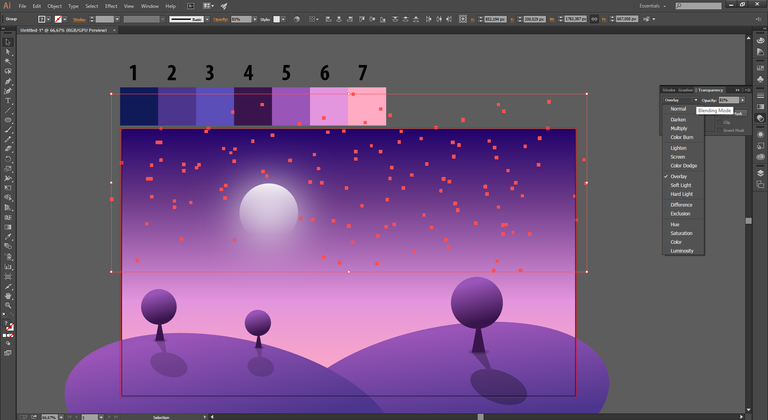Choose Normal blending mode
The height and width of the screenshot is (420, 768).
(678, 109)
